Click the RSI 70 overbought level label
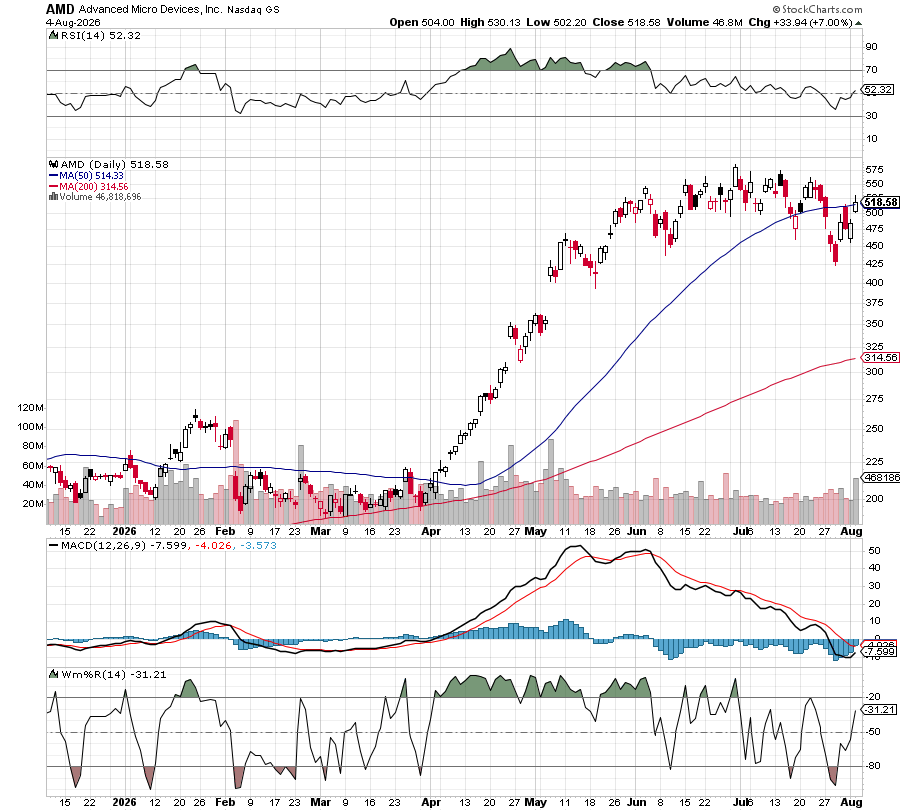 coord(871,69)
